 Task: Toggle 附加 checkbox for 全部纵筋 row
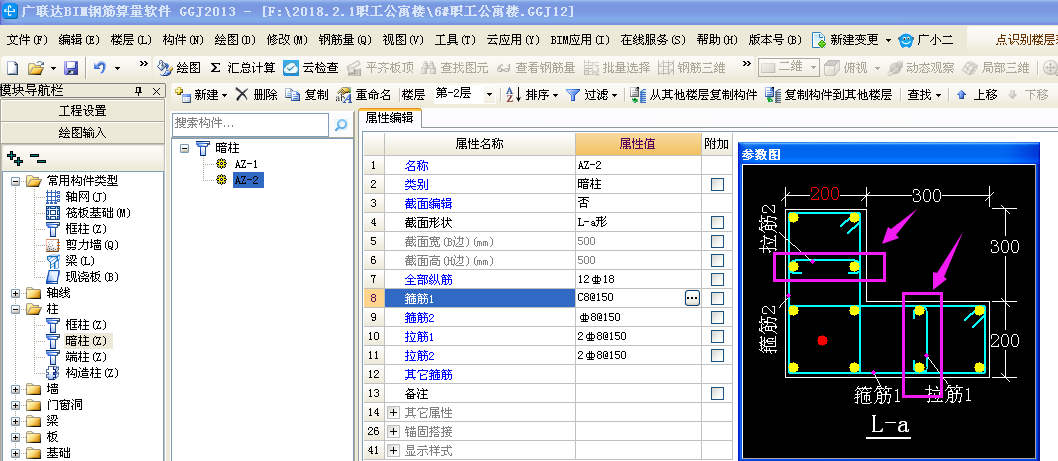tap(717, 279)
